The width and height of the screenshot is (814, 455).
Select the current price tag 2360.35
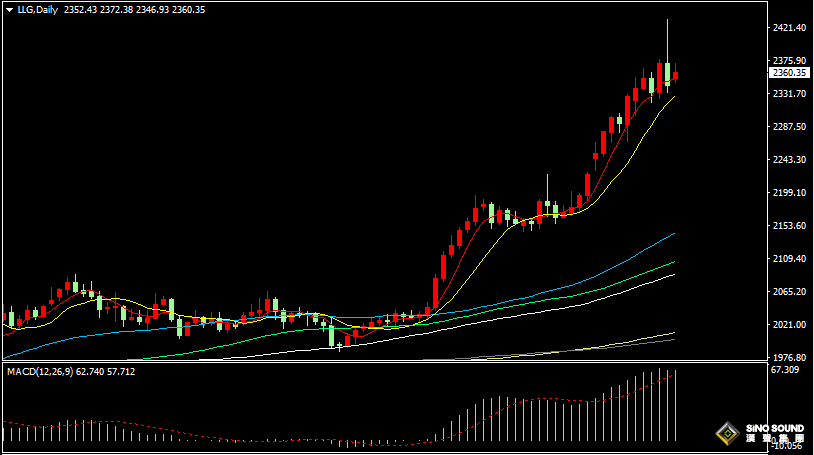click(x=789, y=73)
